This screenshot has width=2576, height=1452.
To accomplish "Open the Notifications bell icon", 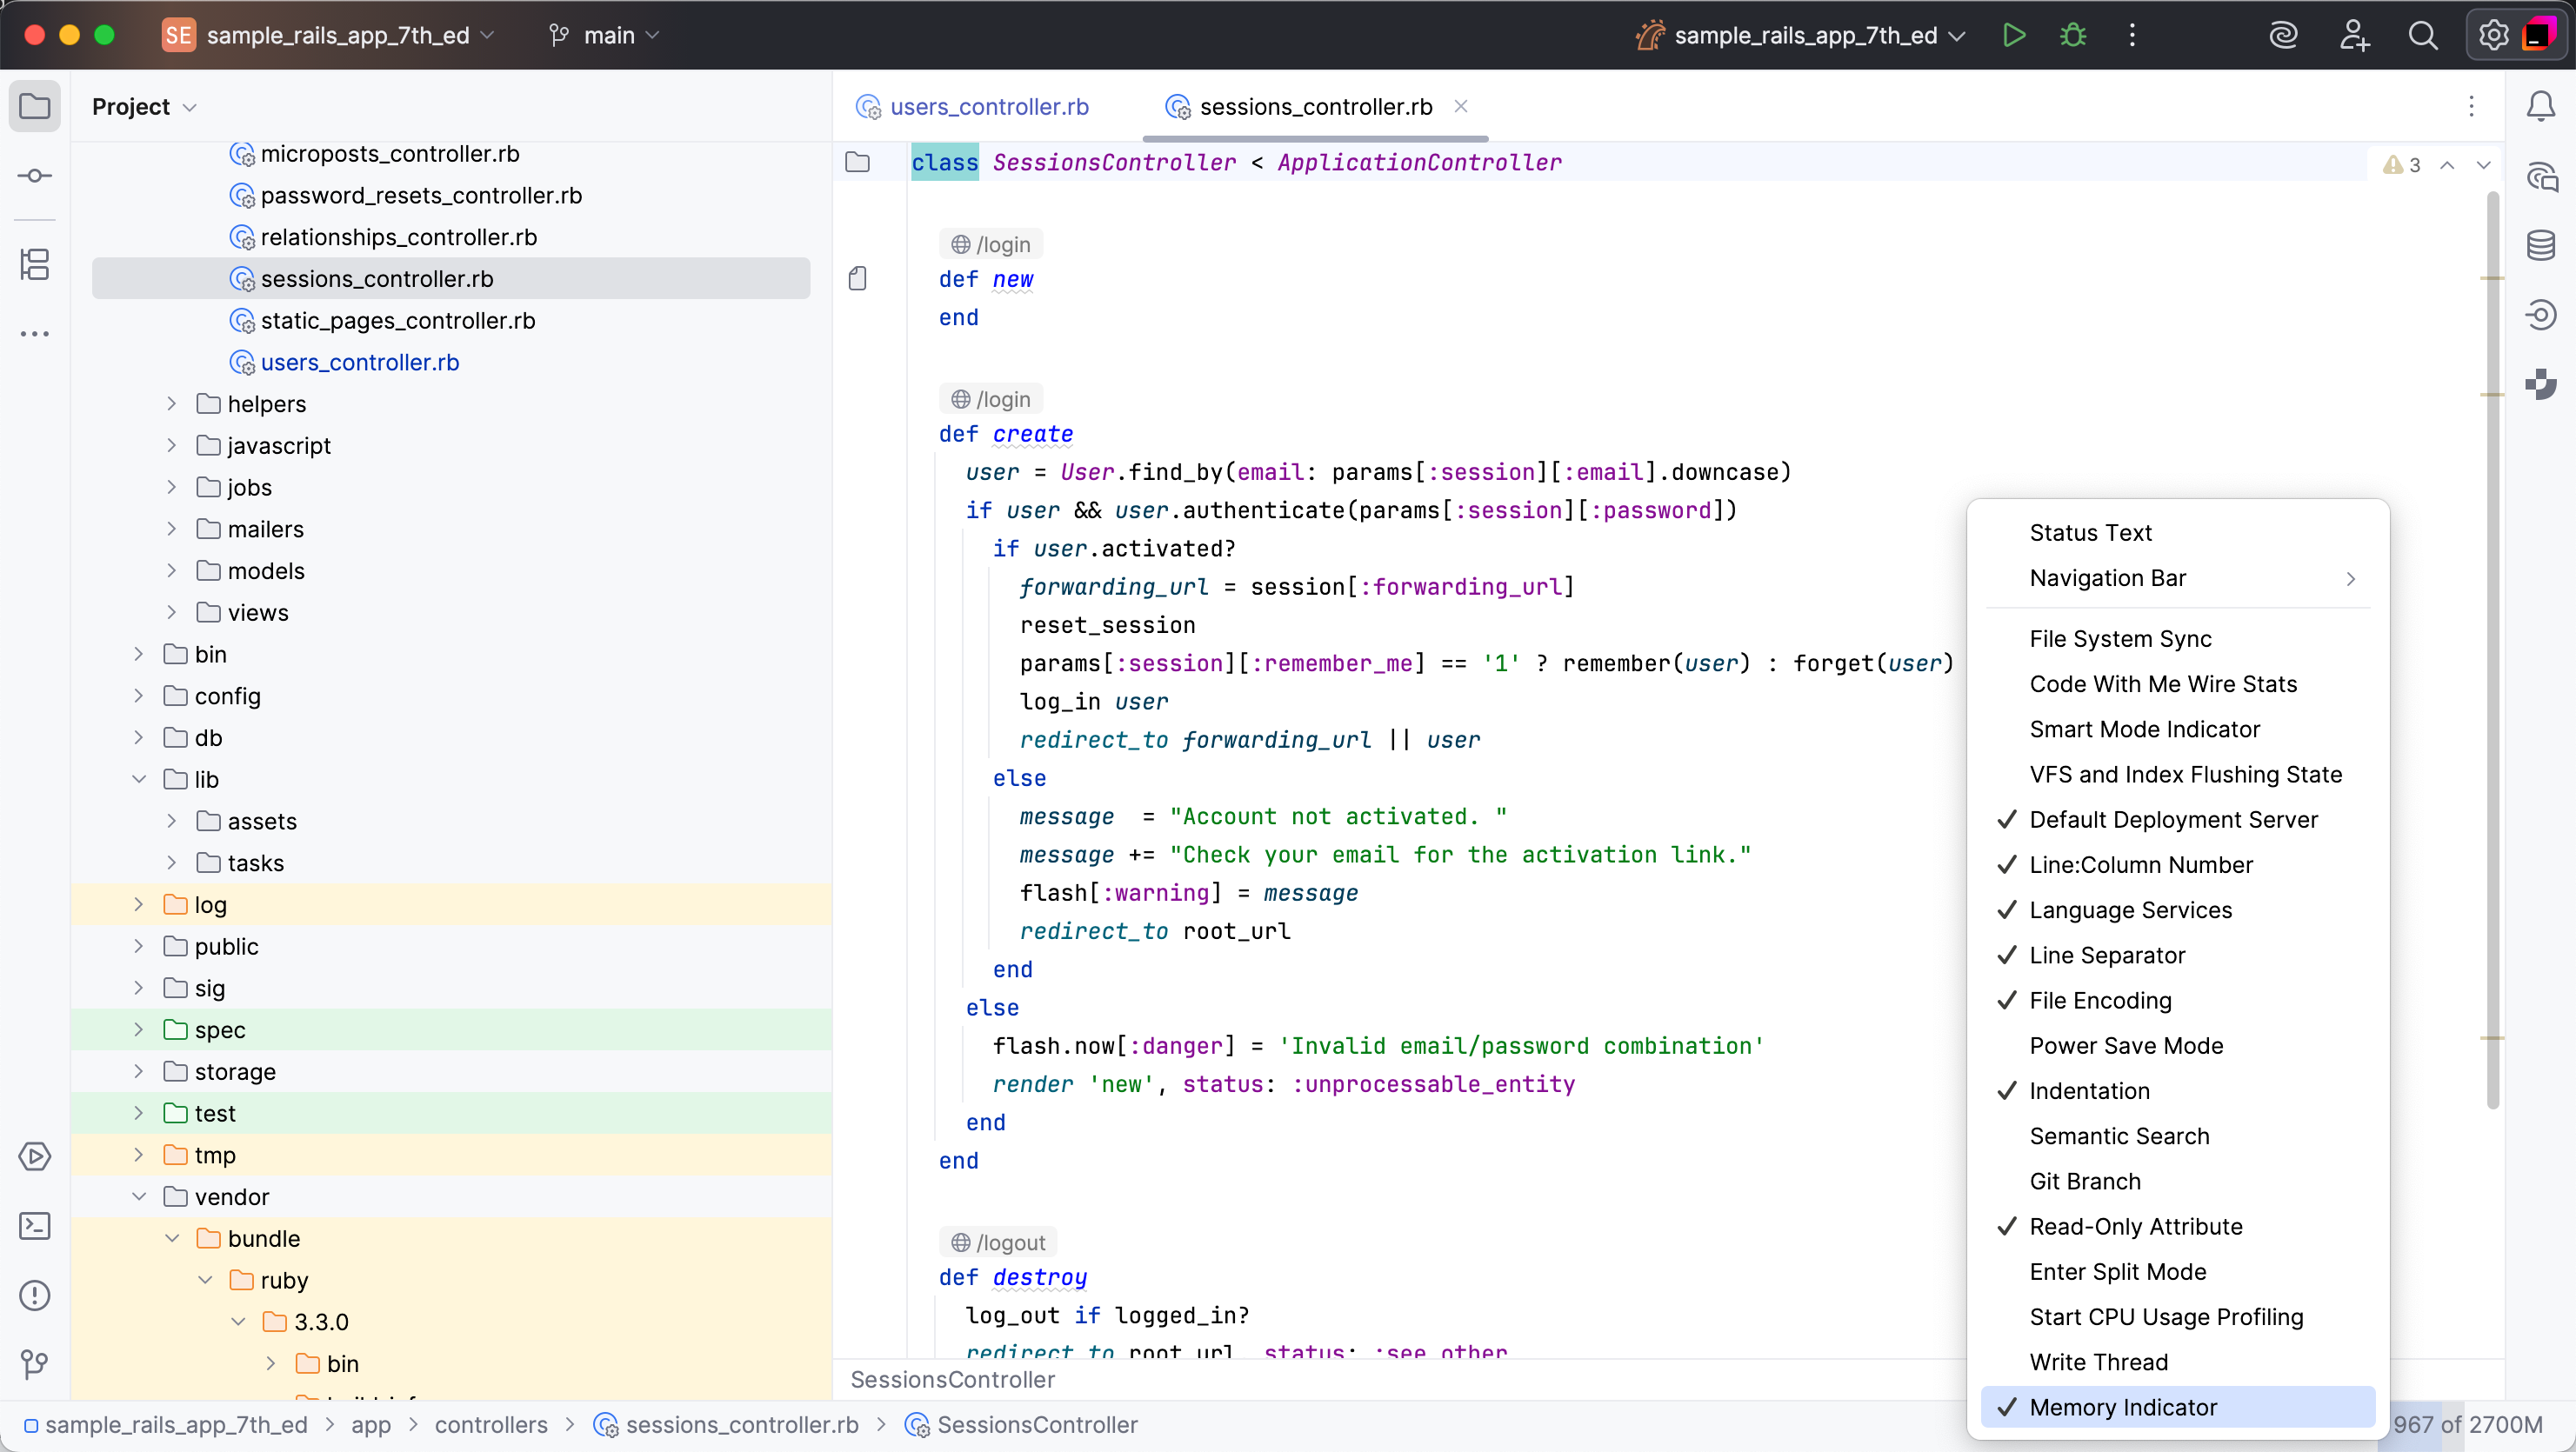I will click(2541, 106).
